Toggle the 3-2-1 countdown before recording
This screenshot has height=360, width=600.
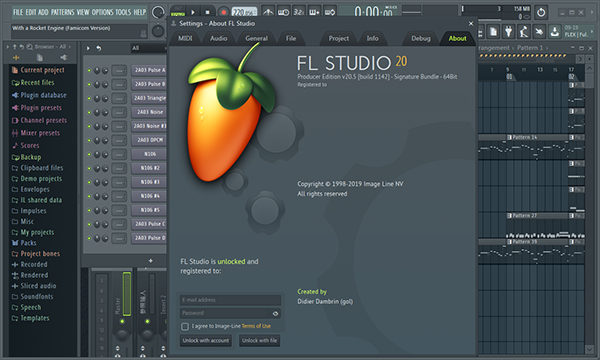[299, 12]
